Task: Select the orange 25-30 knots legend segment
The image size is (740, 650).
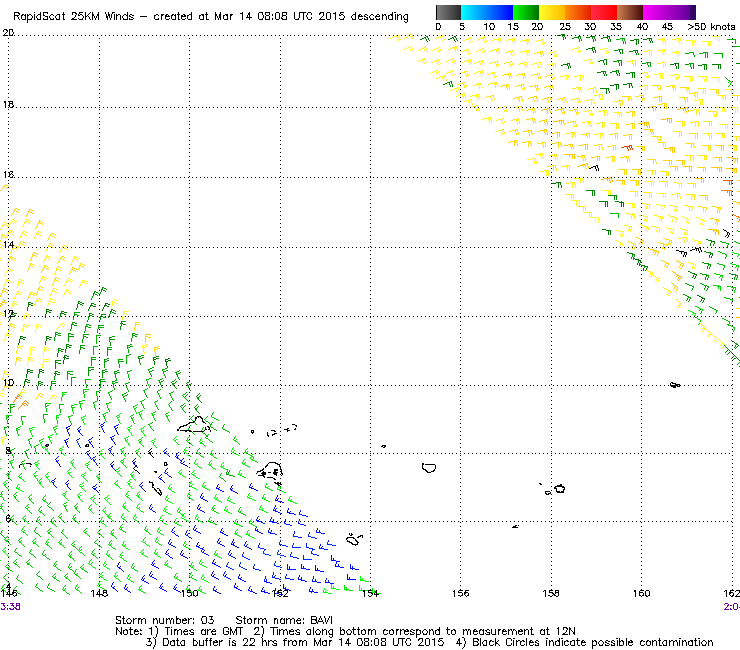Action: 578,12
